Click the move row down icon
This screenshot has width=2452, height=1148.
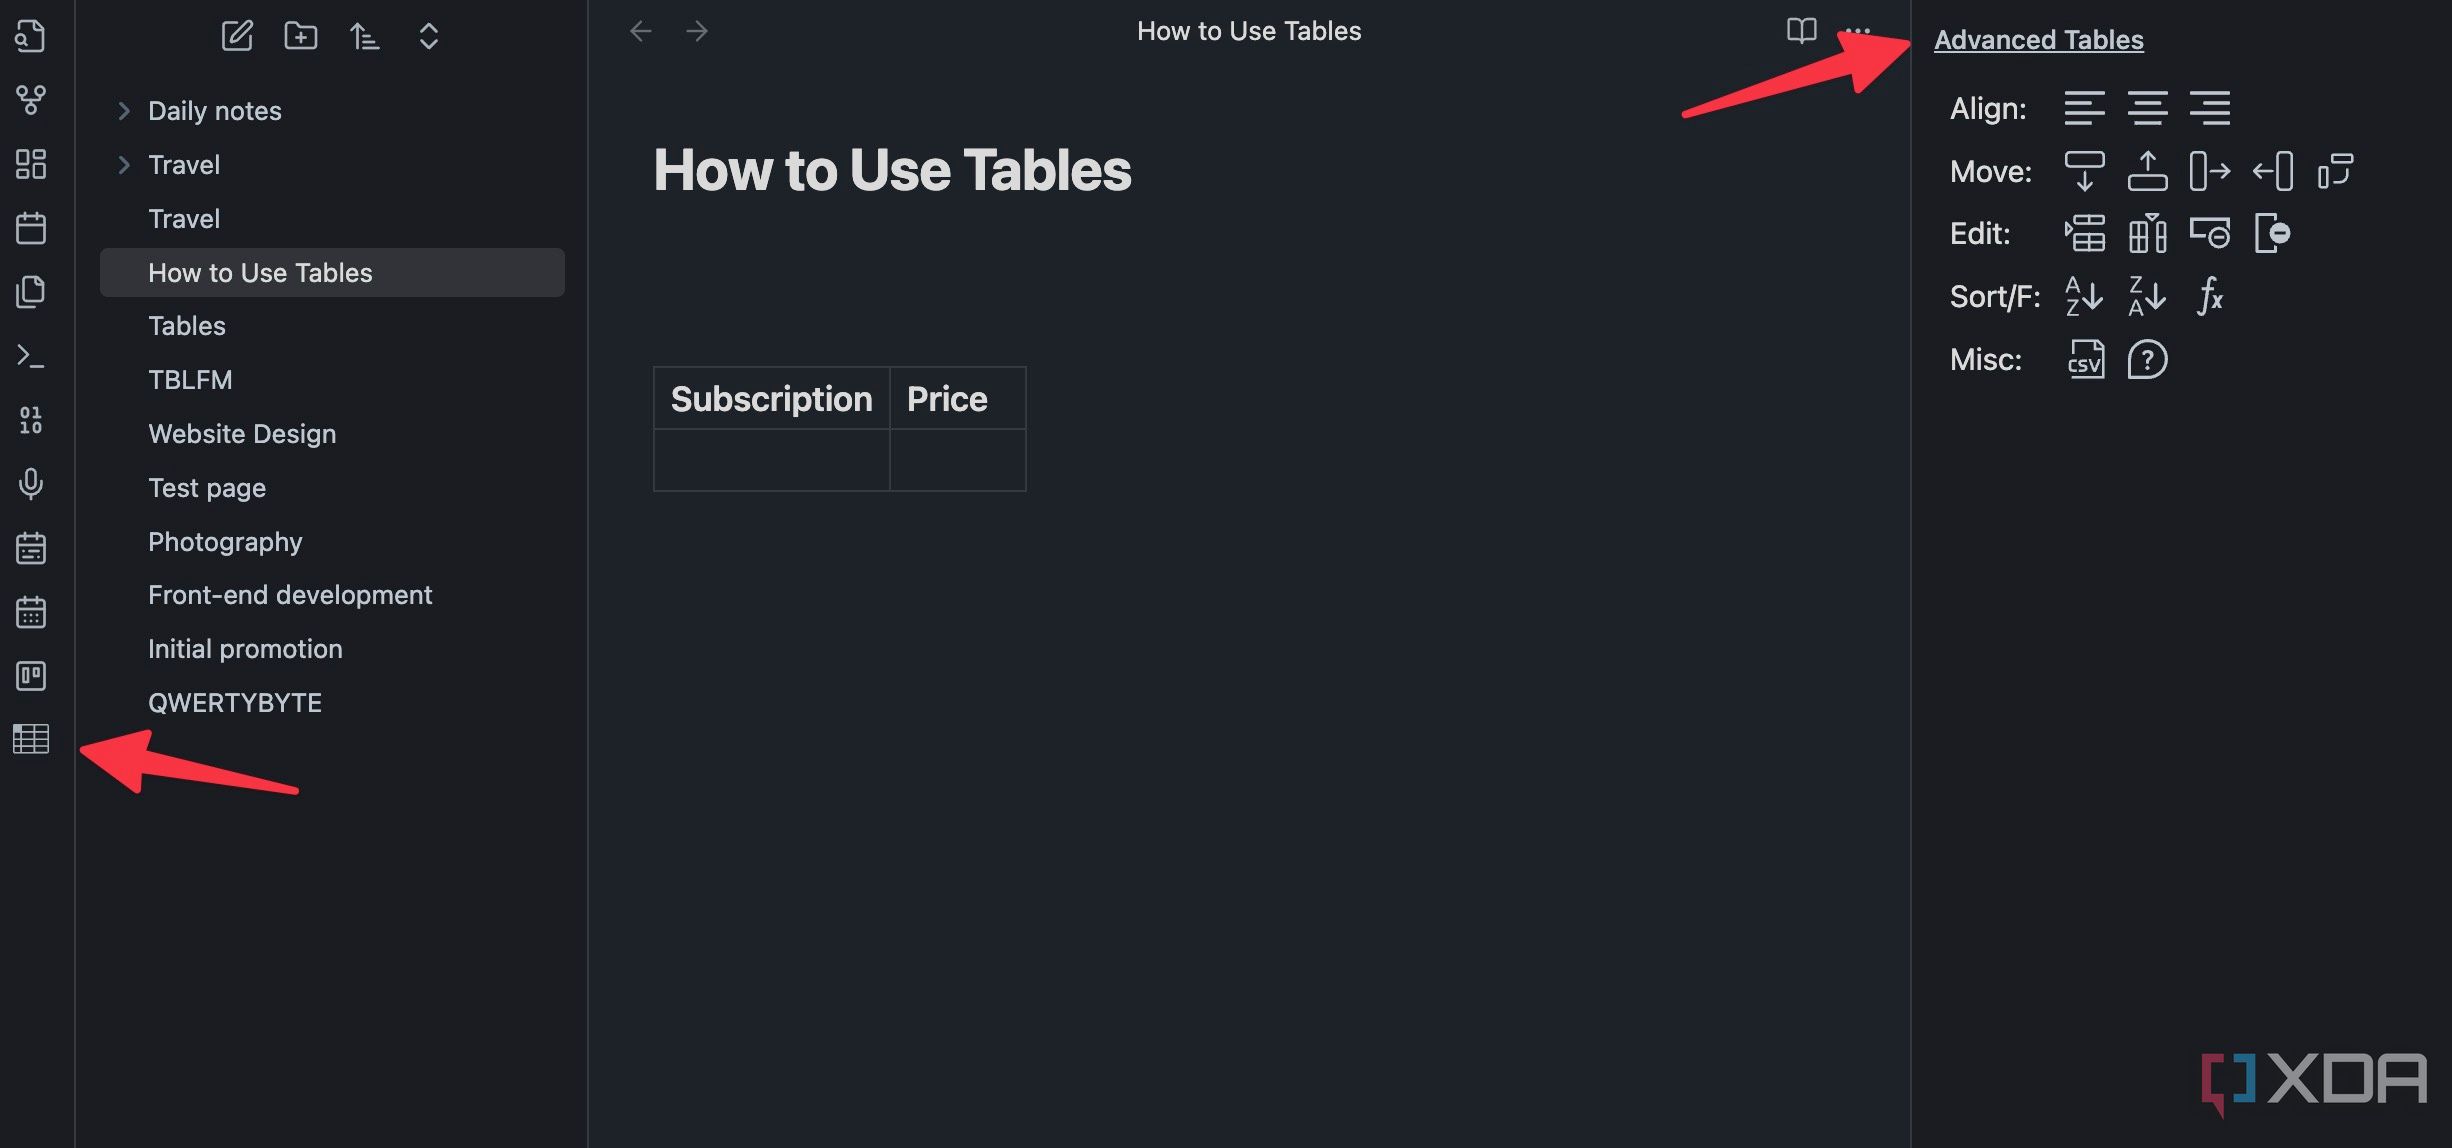coord(2085,169)
